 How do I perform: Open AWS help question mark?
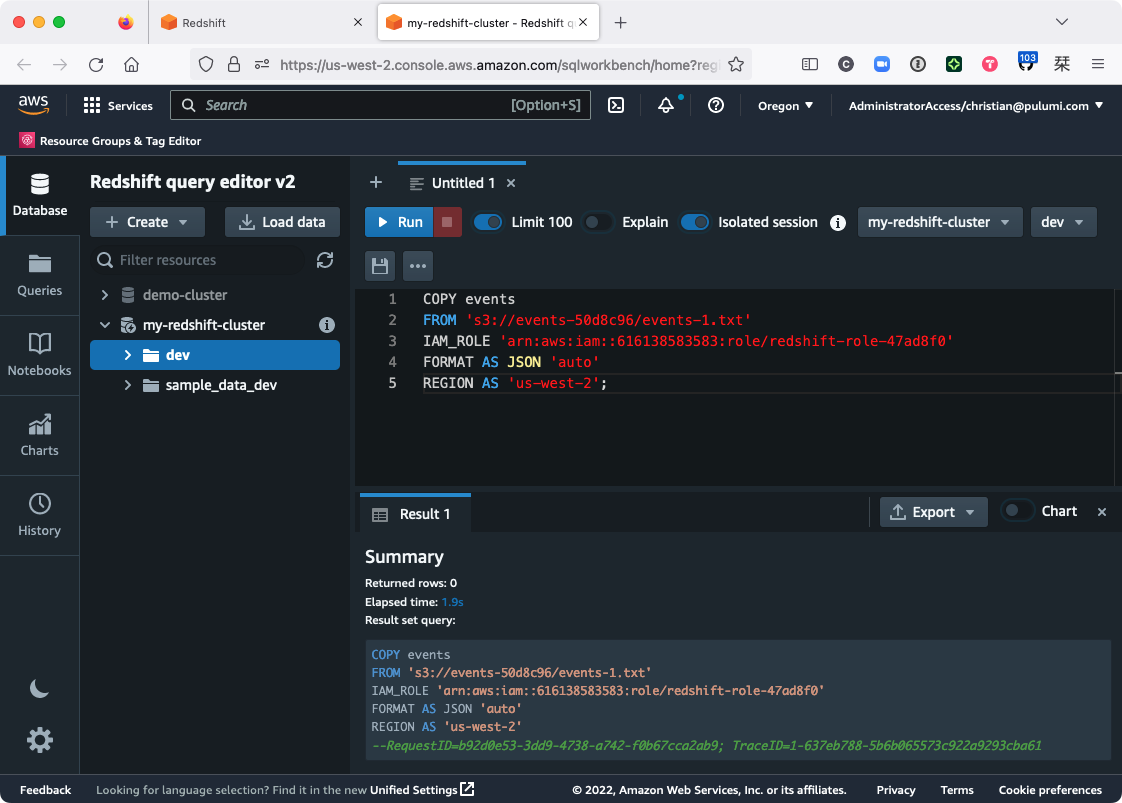click(x=716, y=105)
